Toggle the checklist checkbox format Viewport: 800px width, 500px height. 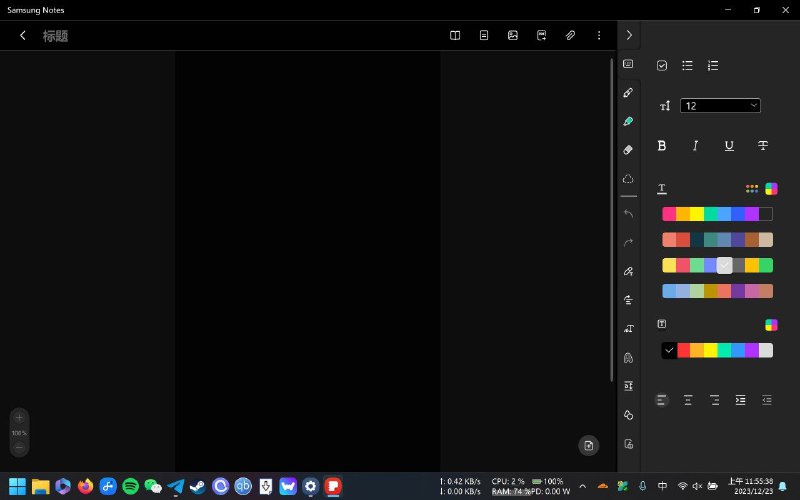[661, 65]
